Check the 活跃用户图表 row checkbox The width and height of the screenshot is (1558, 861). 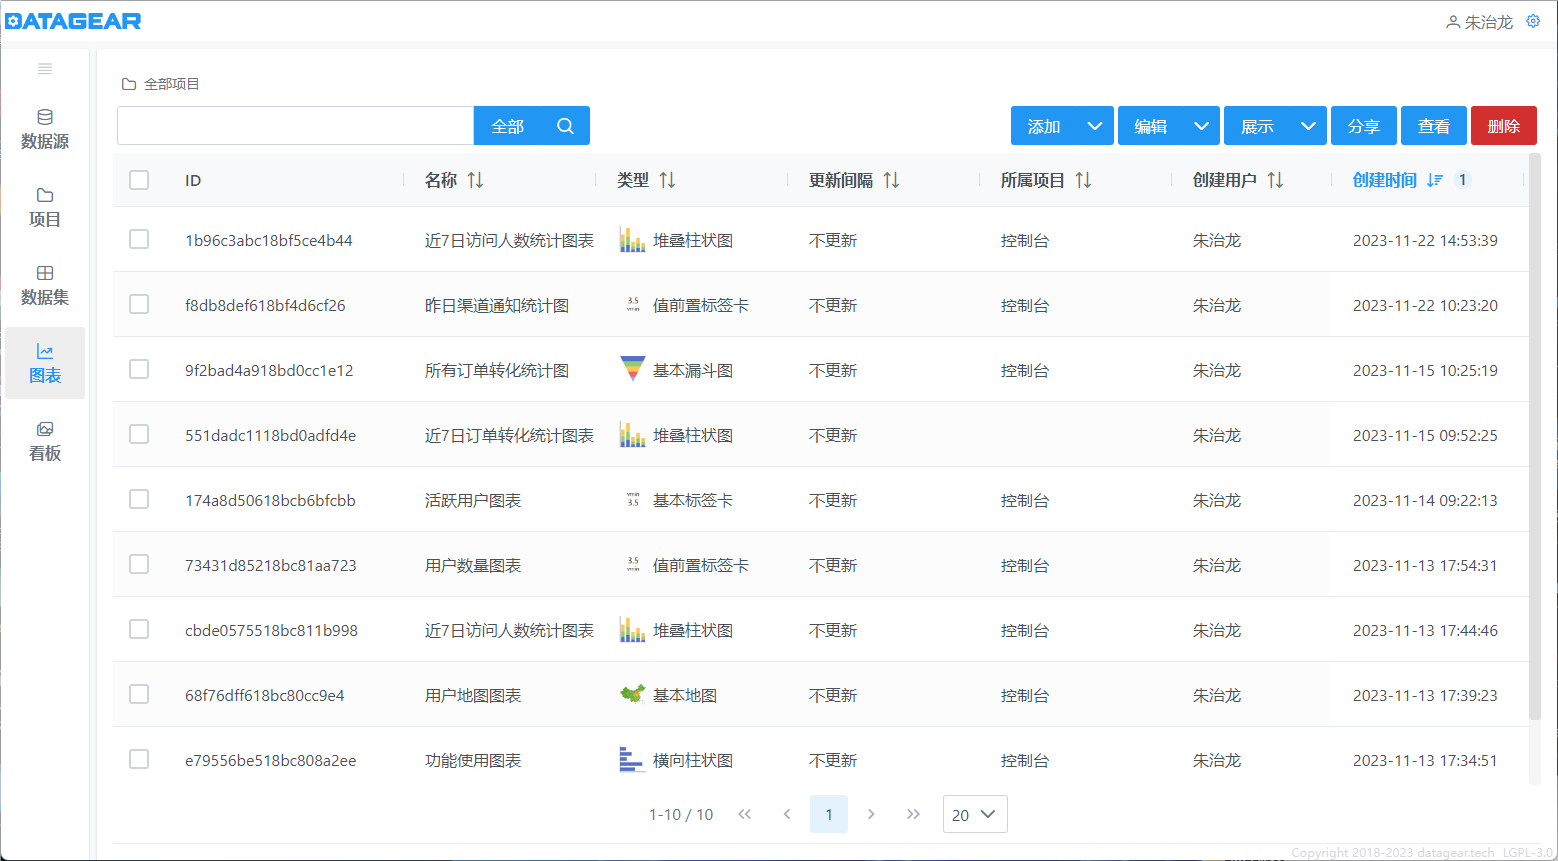click(x=139, y=499)
